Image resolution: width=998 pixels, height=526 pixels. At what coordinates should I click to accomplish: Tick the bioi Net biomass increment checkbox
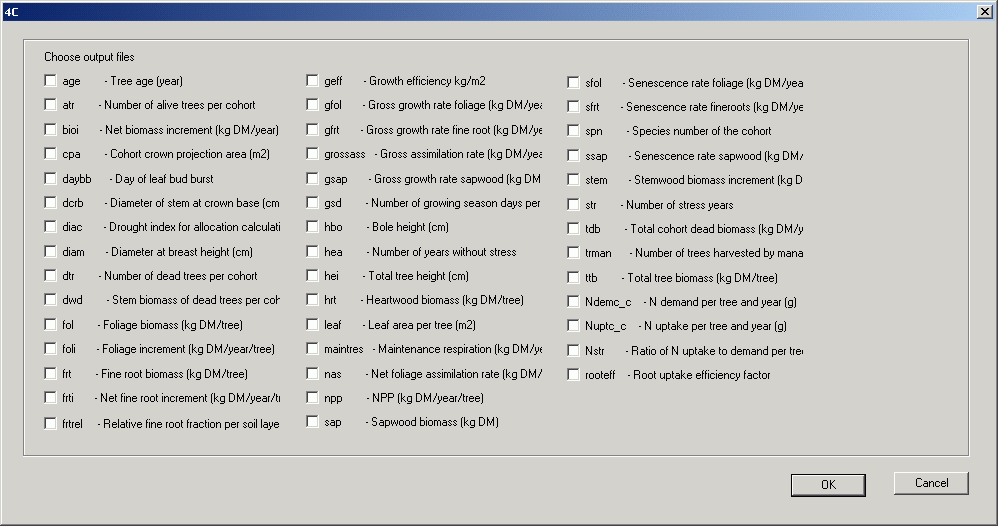[x=51, y=130]
